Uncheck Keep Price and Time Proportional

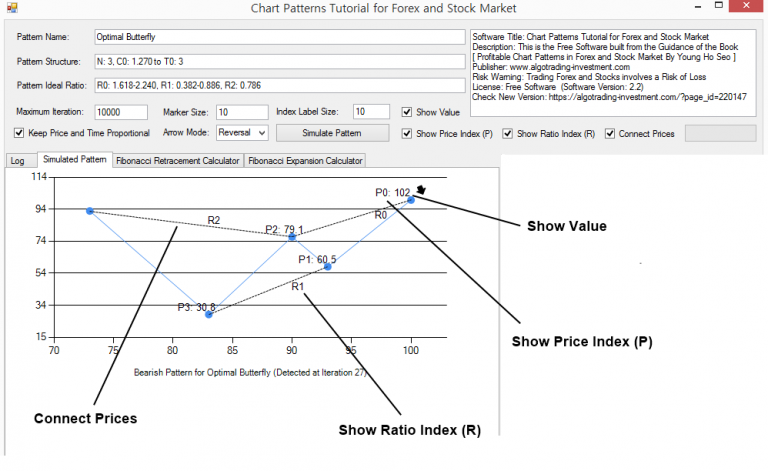(19, 133)
